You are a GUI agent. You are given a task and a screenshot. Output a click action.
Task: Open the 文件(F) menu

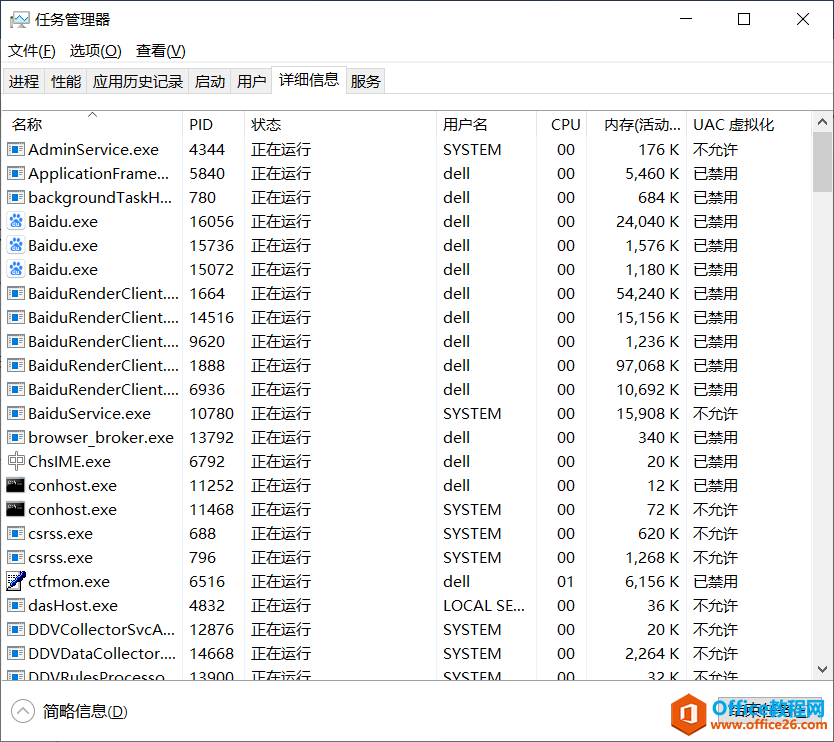pyautogui.click(x=32, y=51)
